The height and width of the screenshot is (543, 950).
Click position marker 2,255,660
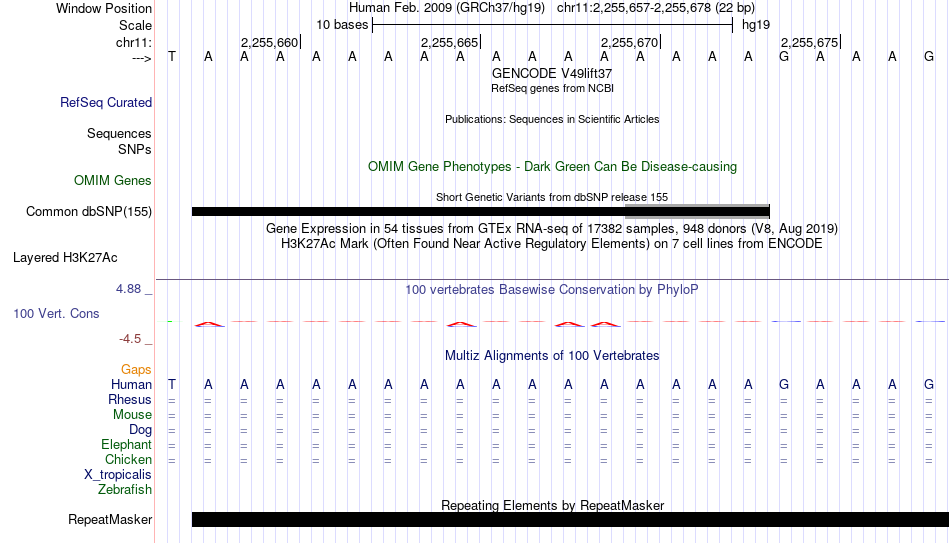click(270, 42)
